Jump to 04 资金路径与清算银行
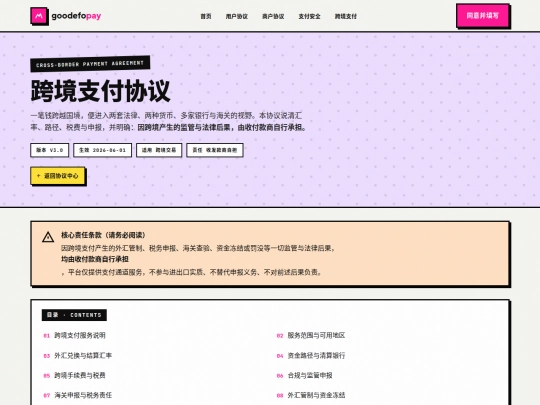 [x=311, y=355]
